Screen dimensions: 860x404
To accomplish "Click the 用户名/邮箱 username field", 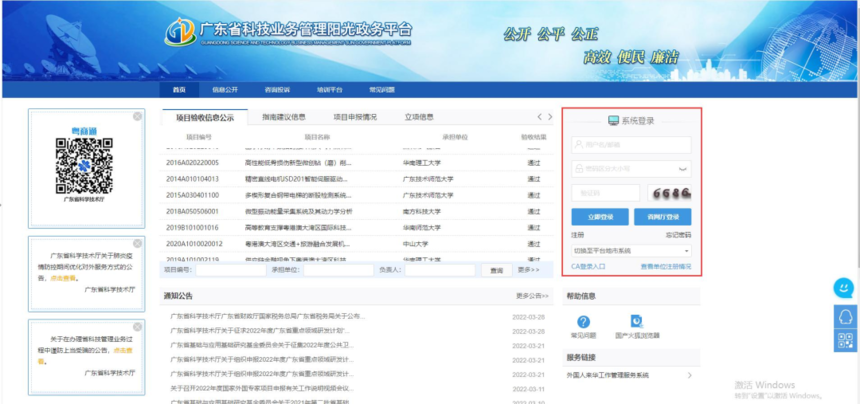I will point(631,145).
